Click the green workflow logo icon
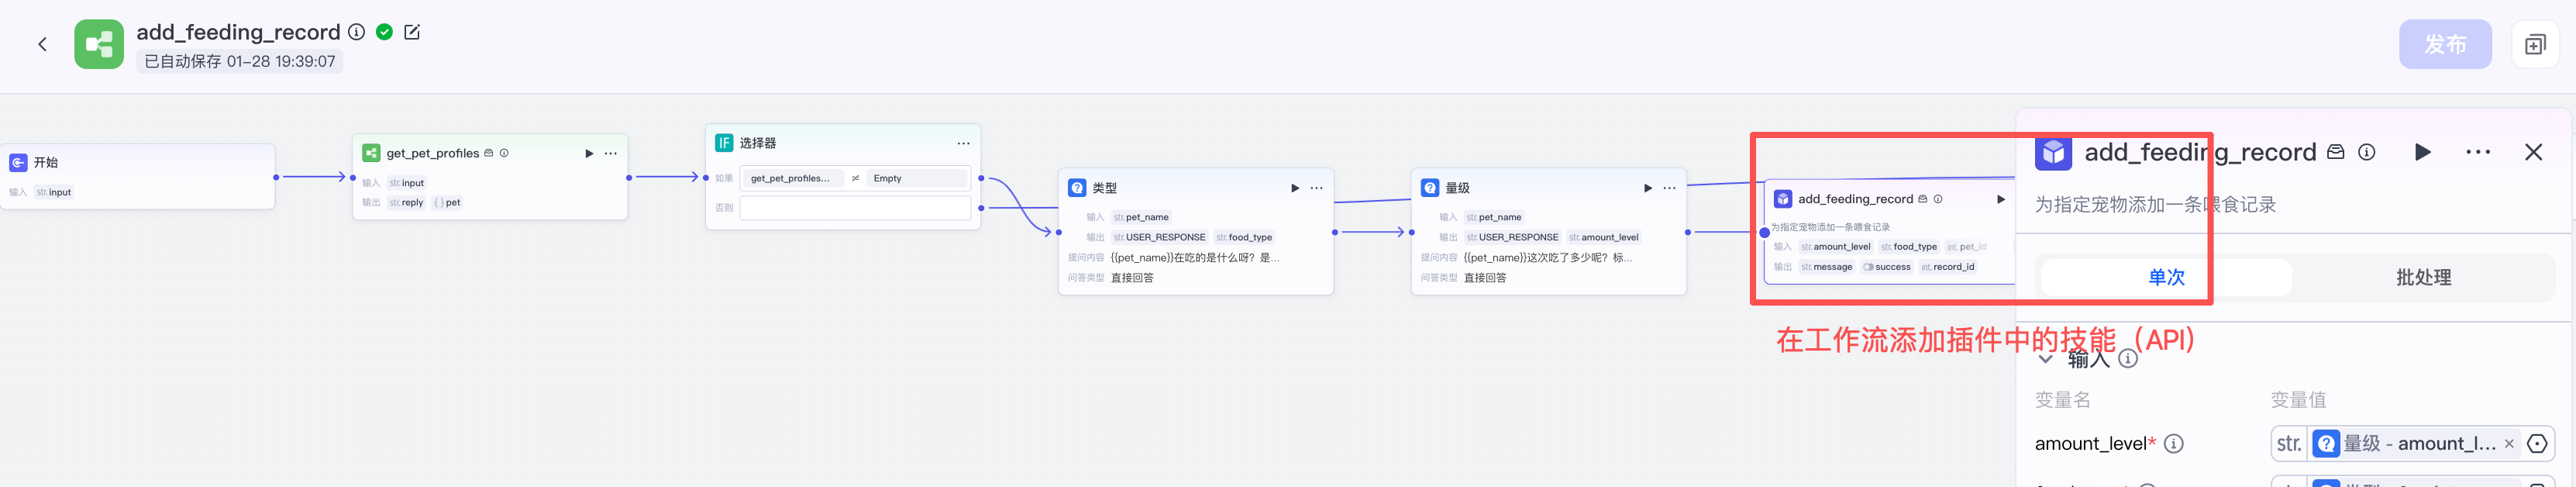This screenshot has height=487, width=2576. click(x=99, y=44)
